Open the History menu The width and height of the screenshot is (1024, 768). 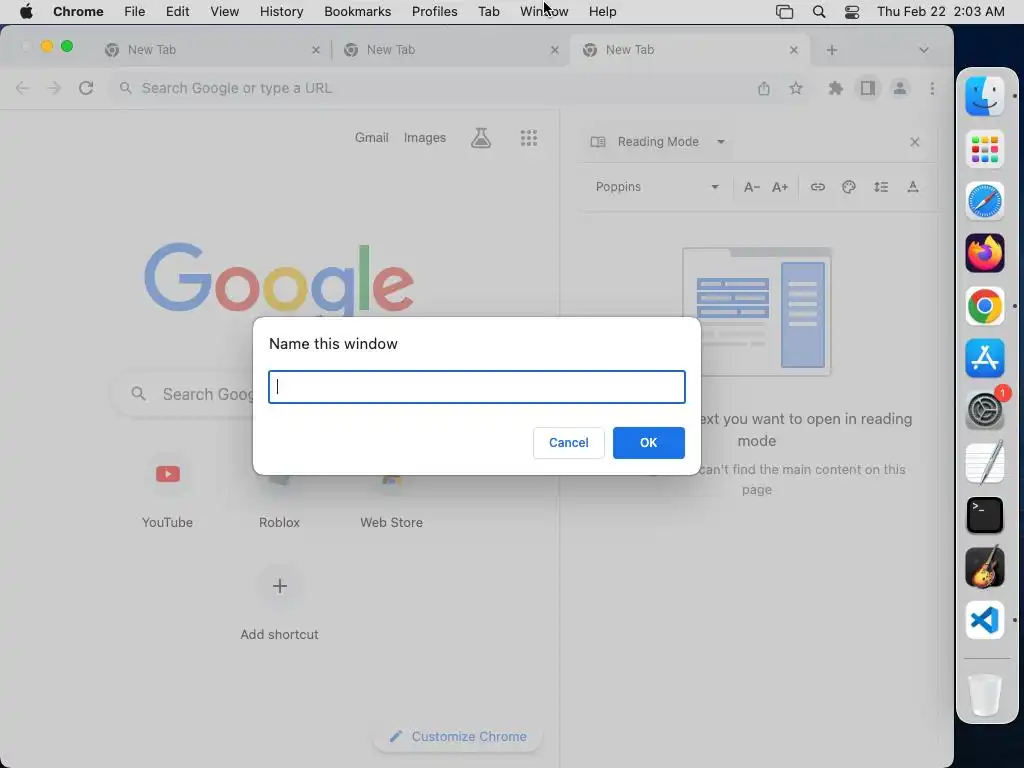[281, 12]
